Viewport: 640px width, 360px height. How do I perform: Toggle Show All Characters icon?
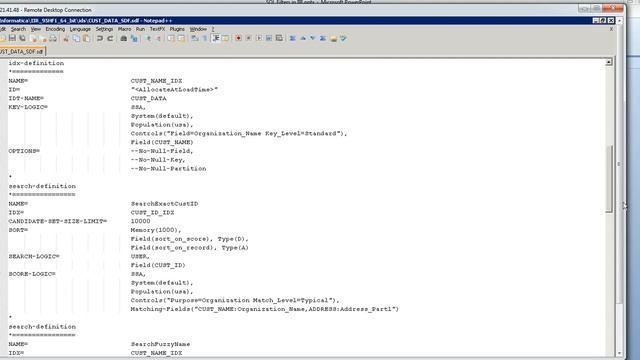click(x=204, y=38)
